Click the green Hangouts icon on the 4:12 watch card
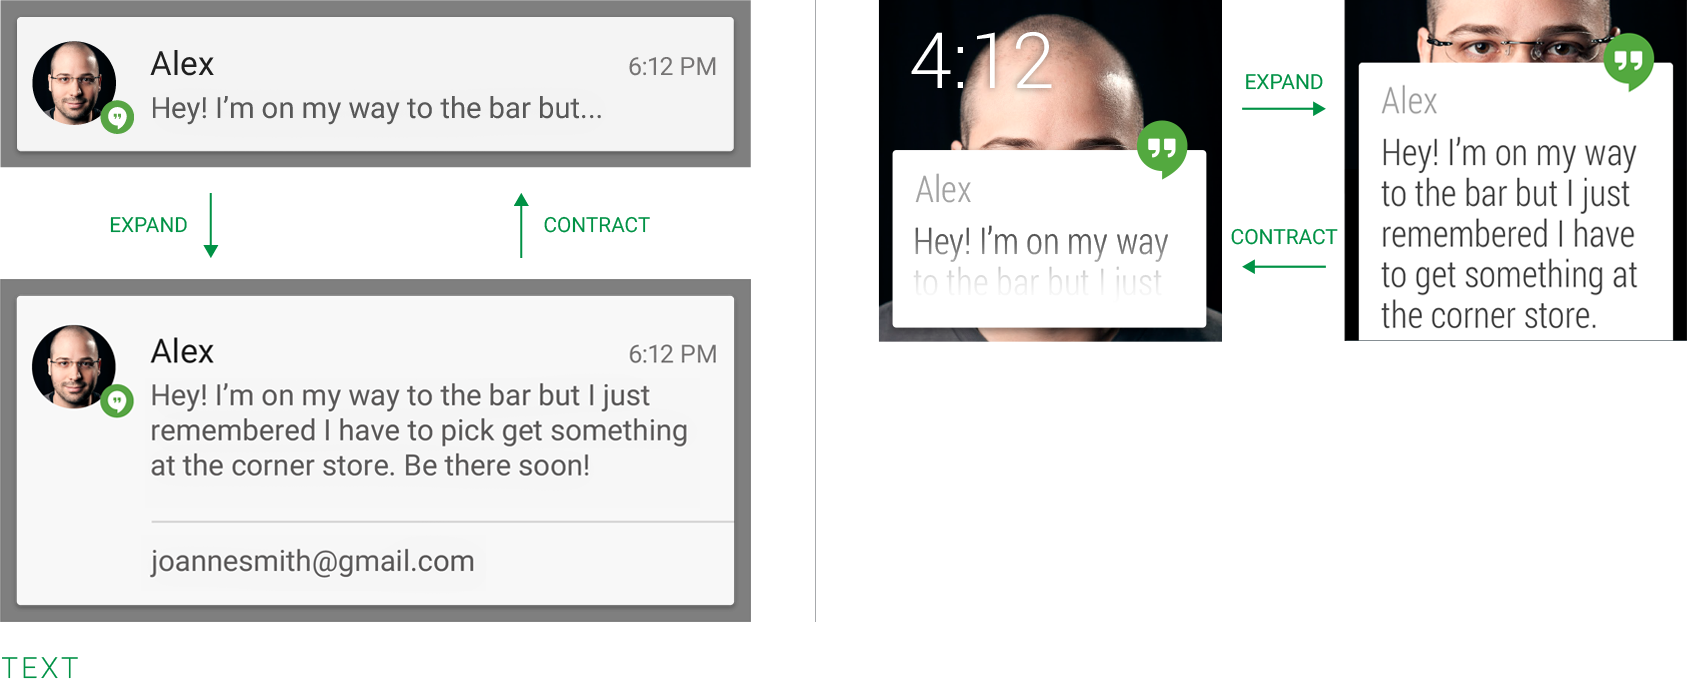Screen dimensions: 1689x685 pos(1162,149)
